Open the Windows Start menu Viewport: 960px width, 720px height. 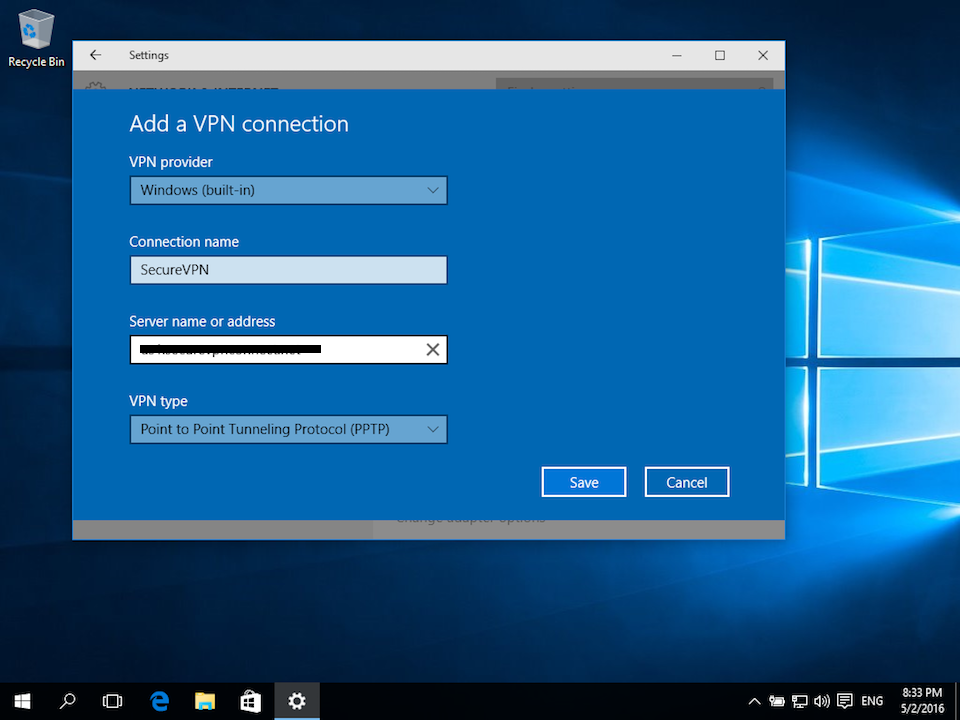pyautogui.click(x=21, y=701)
